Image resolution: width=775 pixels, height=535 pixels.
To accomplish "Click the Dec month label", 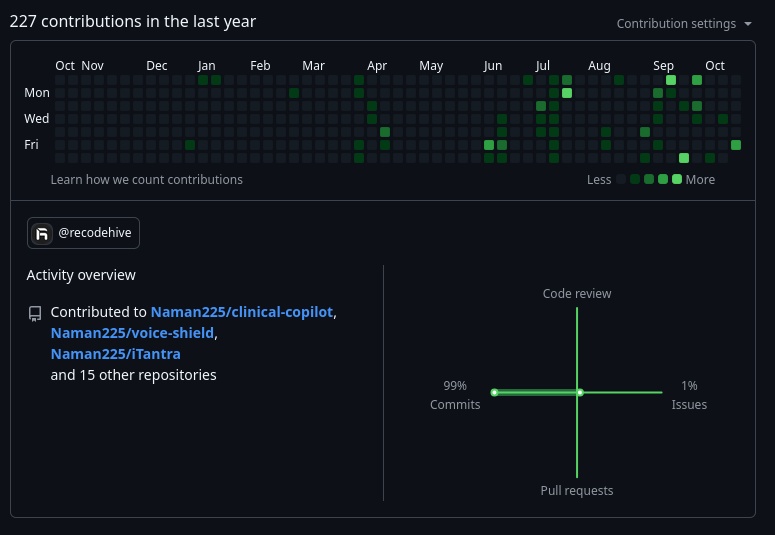I will tap(157, 66).
